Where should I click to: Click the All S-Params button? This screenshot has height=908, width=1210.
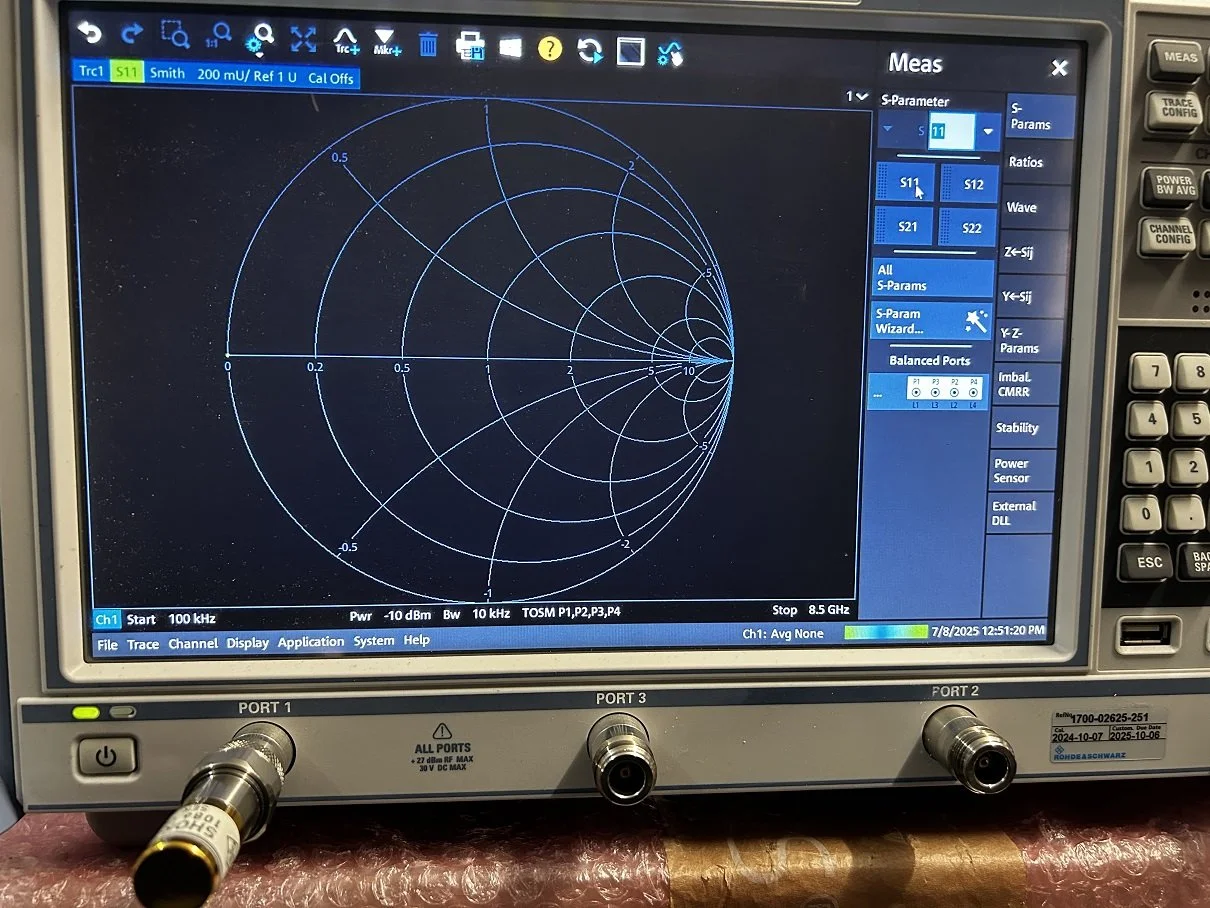933,278
